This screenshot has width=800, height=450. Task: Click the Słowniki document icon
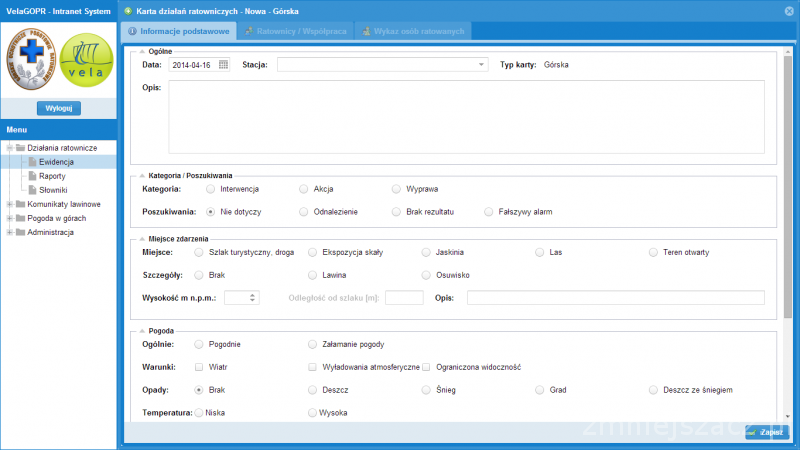point(32,190)
